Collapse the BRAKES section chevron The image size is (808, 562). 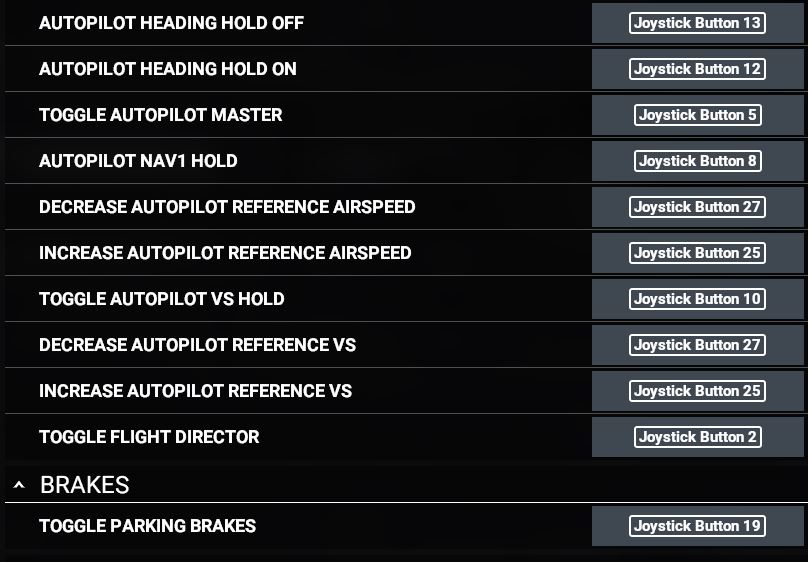pyautogui.click(x=19, y=485)
